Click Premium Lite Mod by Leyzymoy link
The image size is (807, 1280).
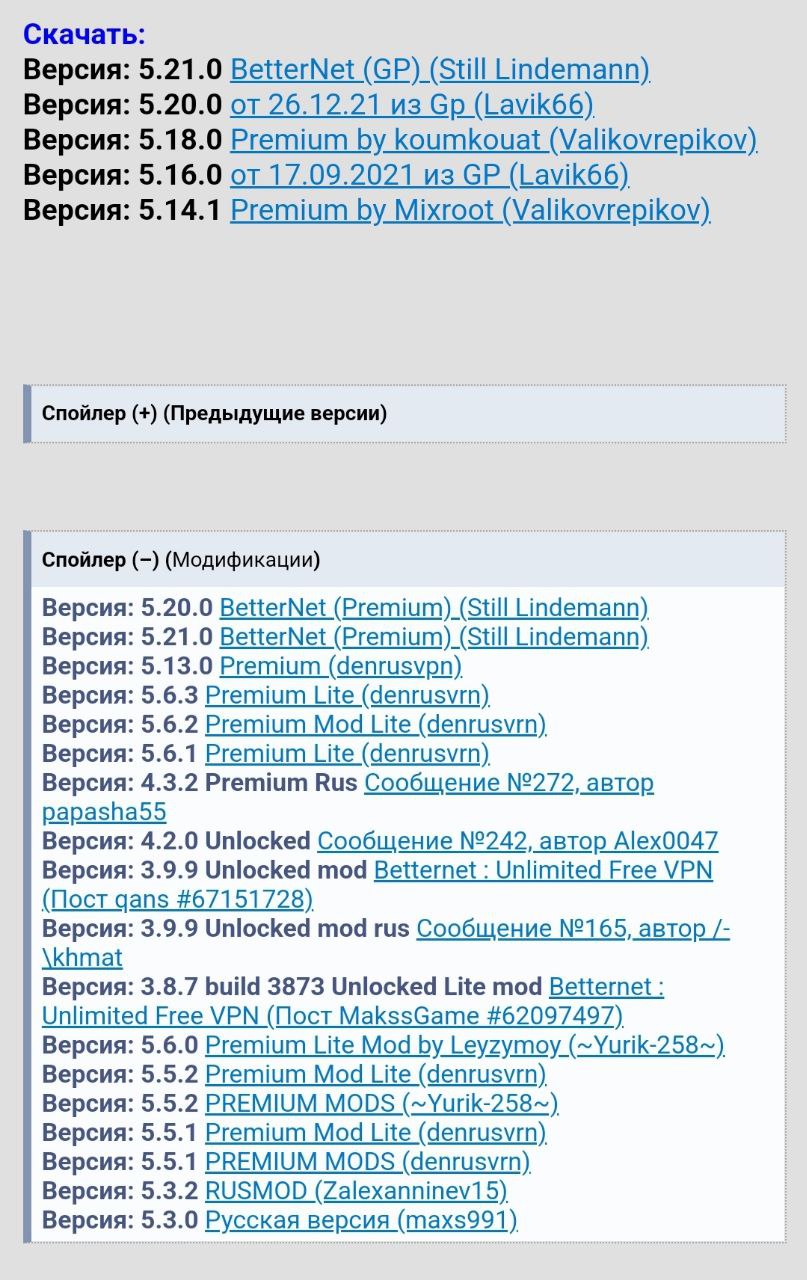coord(464,1045)
